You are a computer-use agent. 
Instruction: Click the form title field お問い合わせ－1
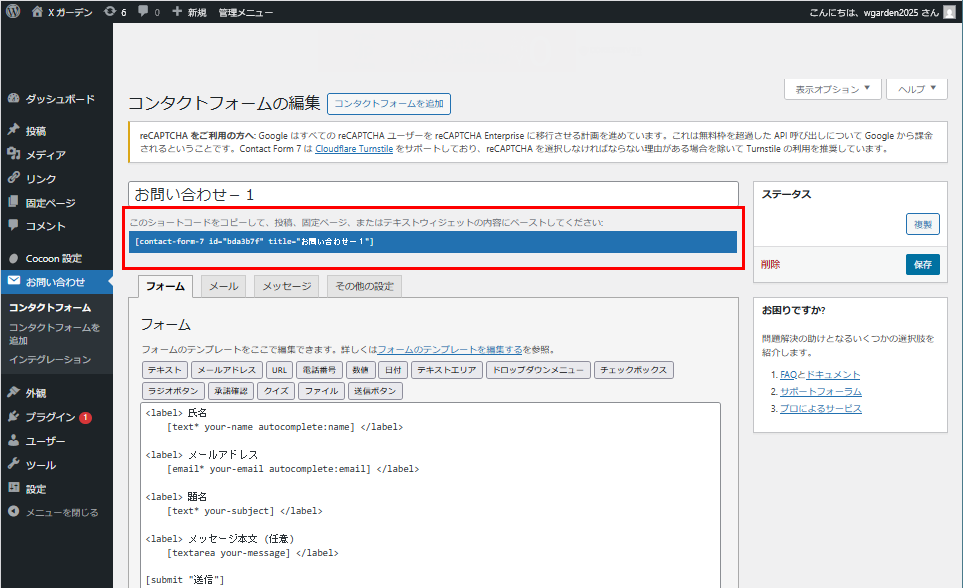(x=433, y=194)
